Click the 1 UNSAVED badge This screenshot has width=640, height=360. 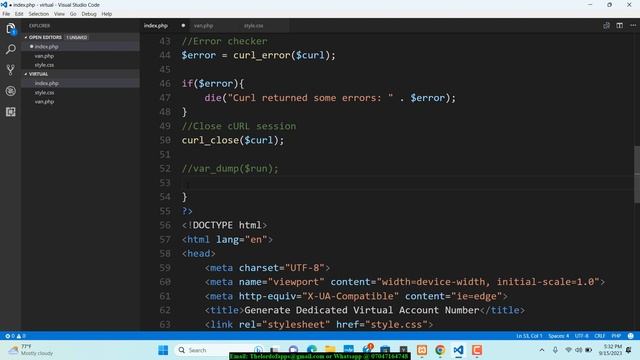77,37
